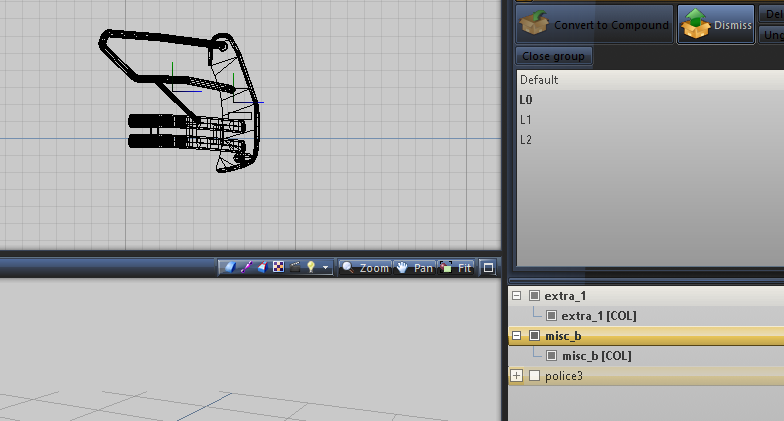Activate the Zoom viewport tool
Viewport: 784px width, 421px height.
point(365,268)
